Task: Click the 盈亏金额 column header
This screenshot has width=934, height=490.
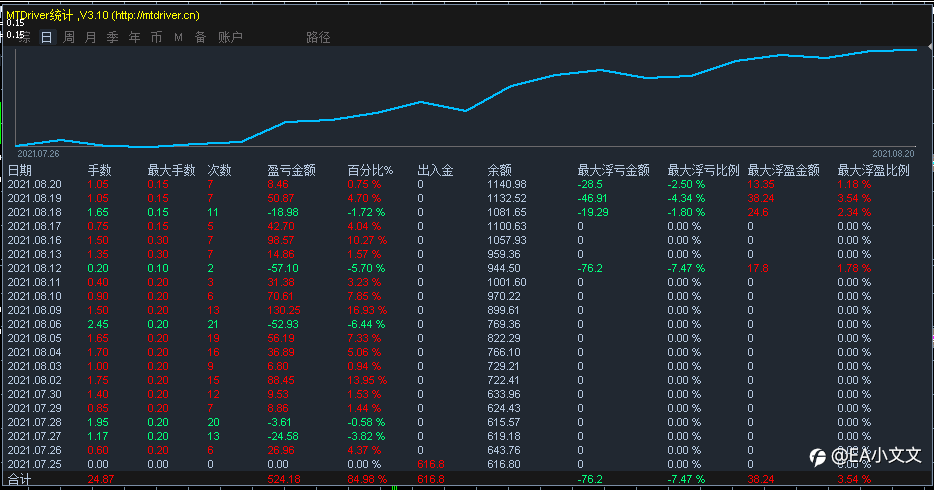Action: coord(291,170)
